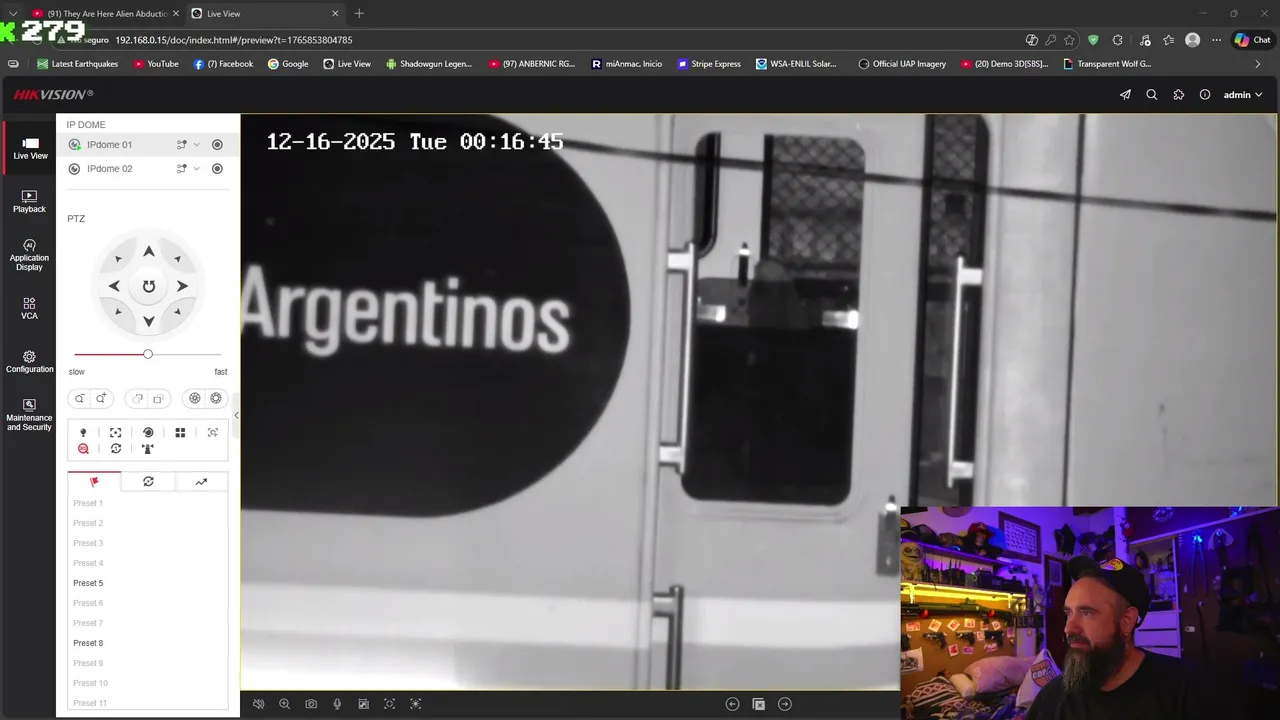The width and height of the screenshot is (1280, 720).
Task: Open Latest Earthquakes bookmark
Action: (x=77, y=64)
